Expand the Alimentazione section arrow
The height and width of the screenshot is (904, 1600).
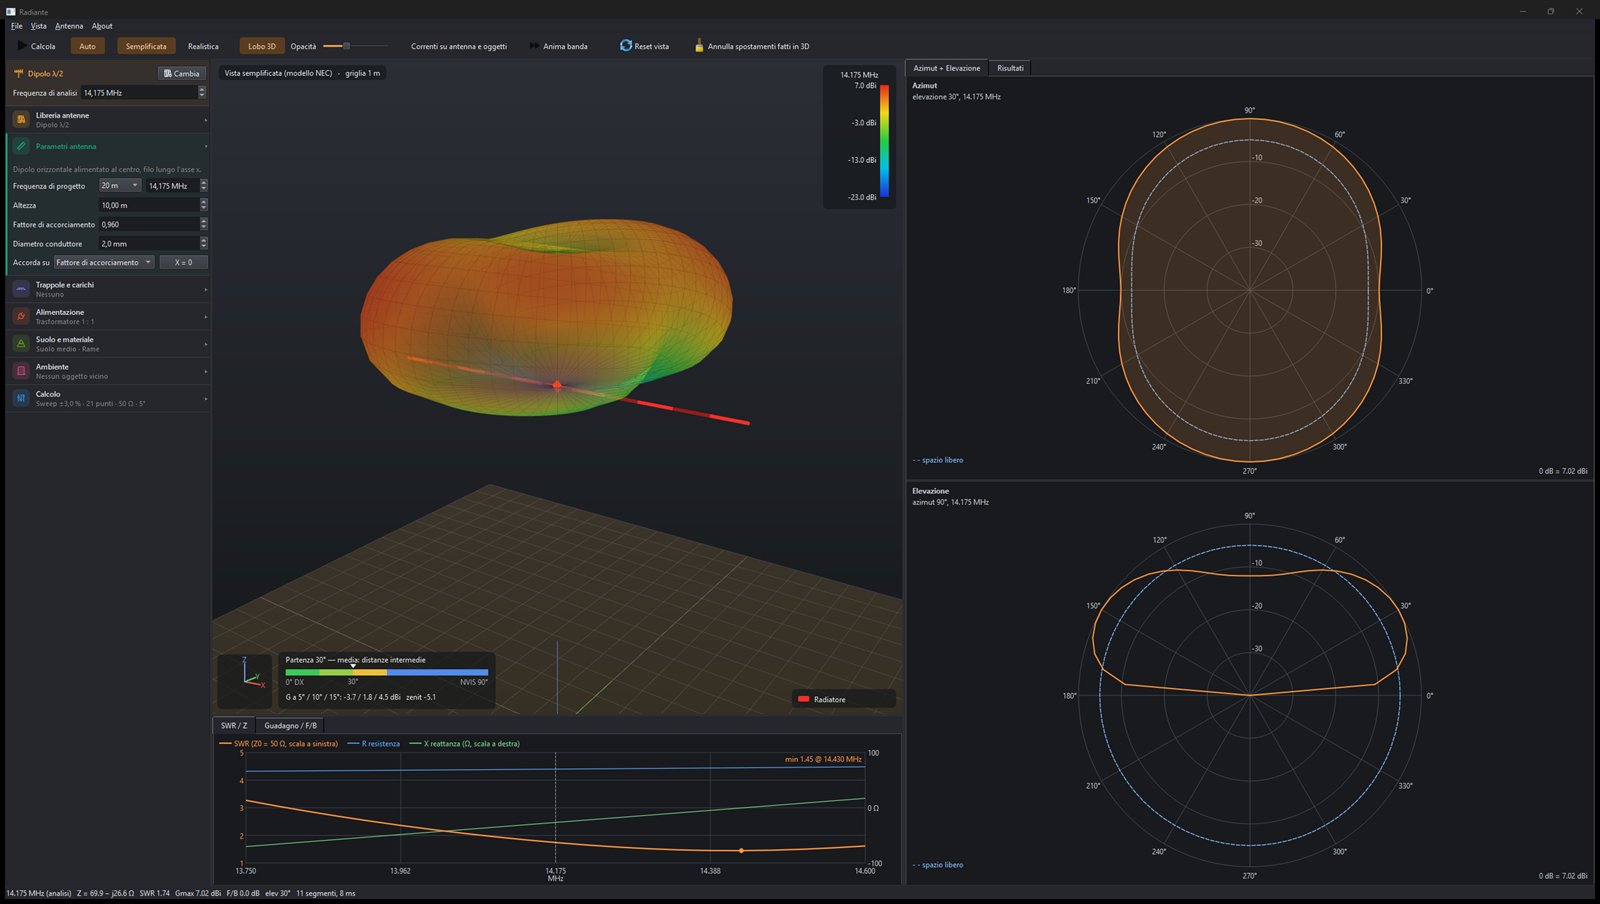(206, 317)
